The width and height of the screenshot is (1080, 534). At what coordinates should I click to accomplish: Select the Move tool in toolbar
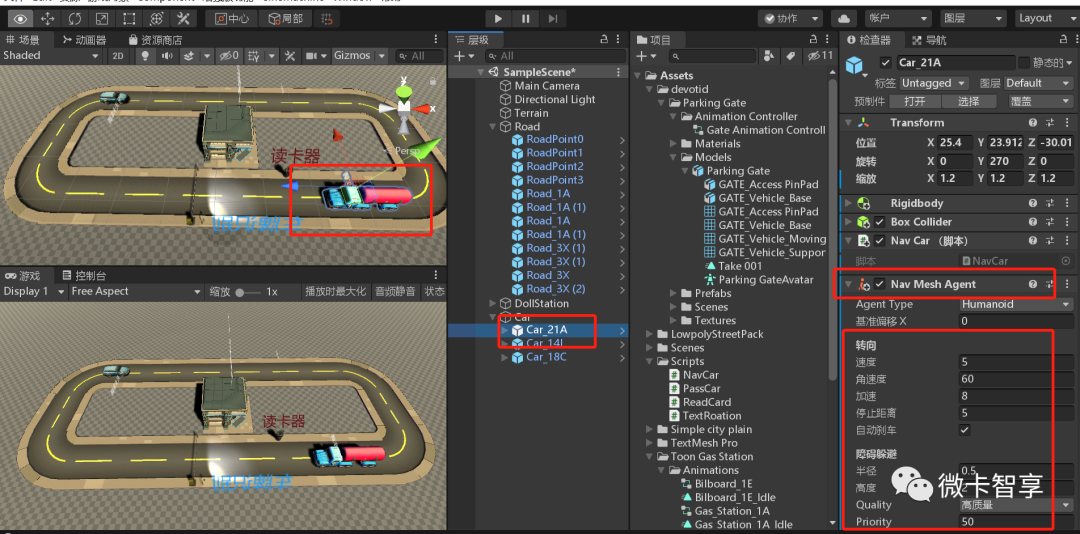[x=48, y=18]
